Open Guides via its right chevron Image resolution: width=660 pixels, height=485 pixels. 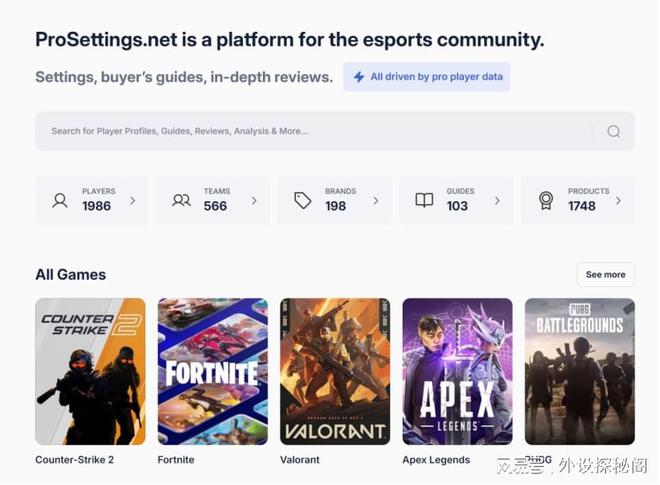(497, 200)
